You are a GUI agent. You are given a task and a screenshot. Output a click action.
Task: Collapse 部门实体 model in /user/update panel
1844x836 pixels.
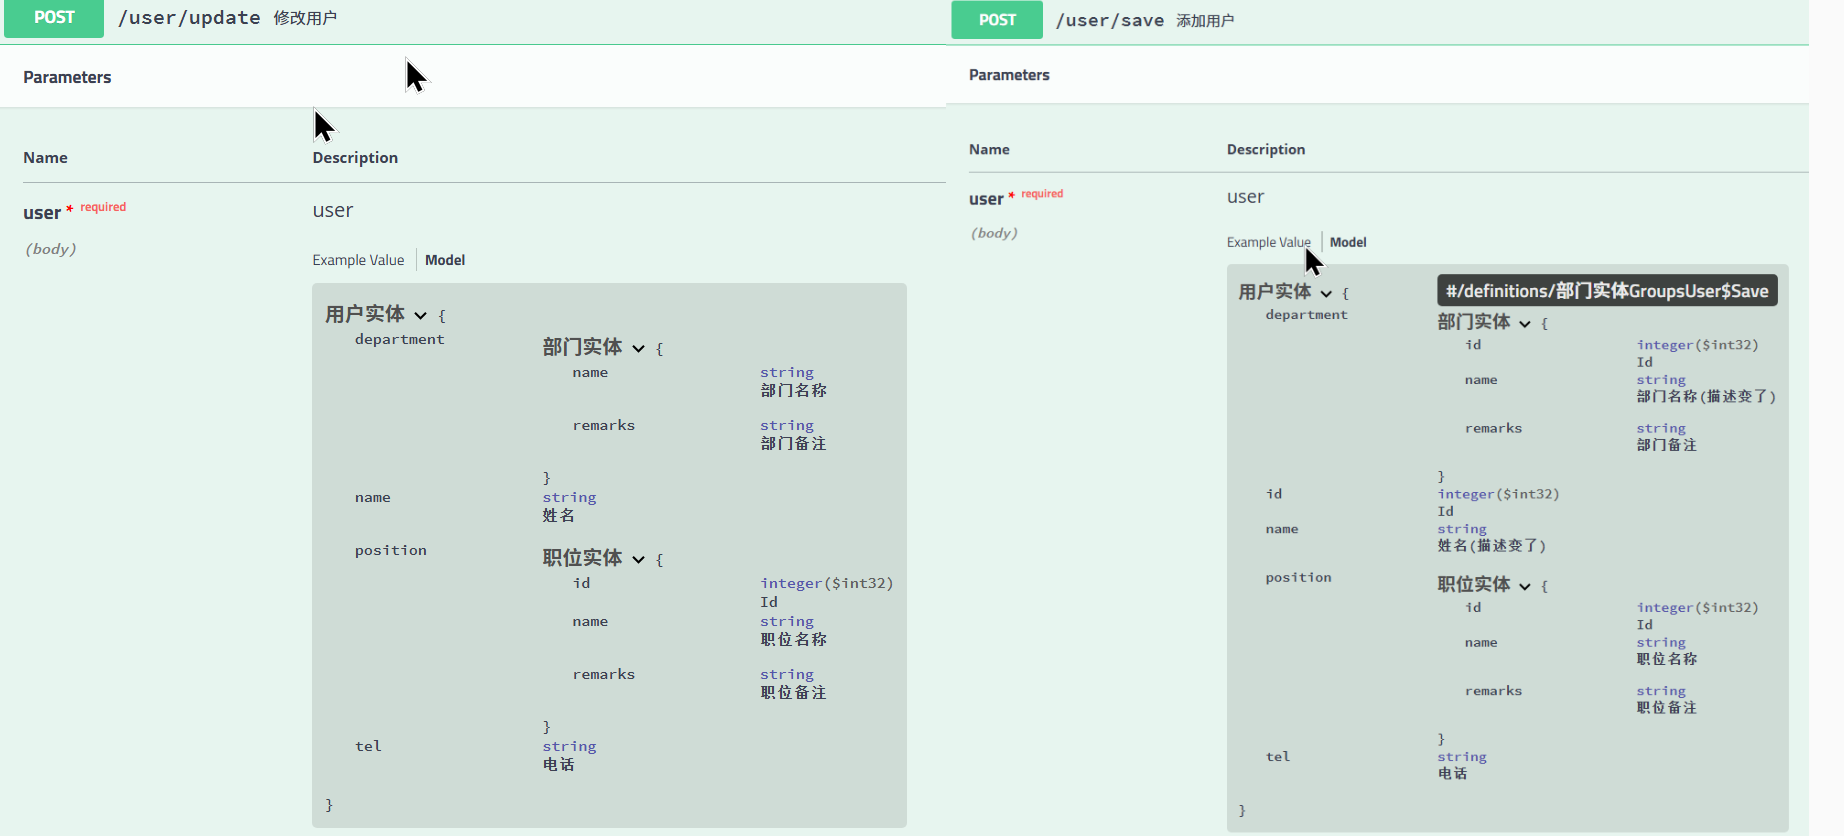(x=639, y=348)
